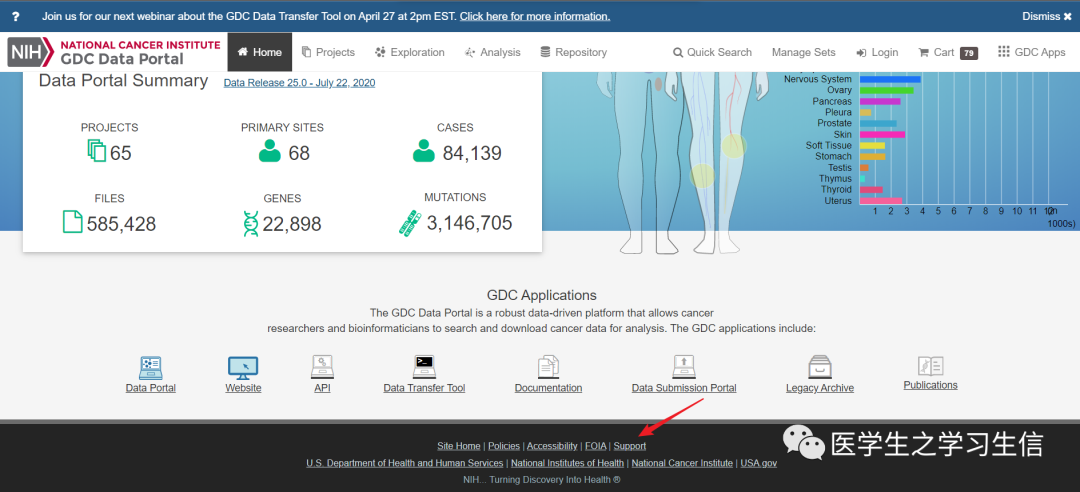1080x492 pixels.
Task: Open the USA.gov footer link
Action: 758,463
